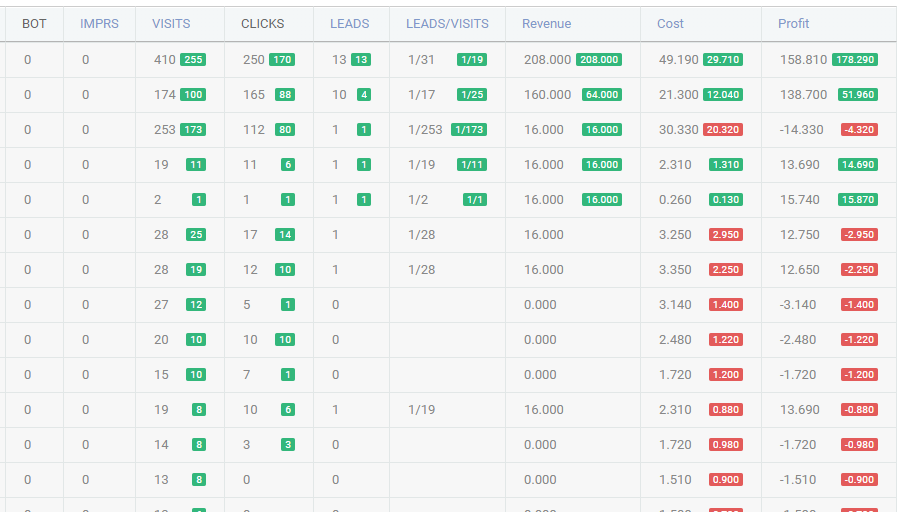Image resolution: width=897 pixels, height=512 pixels.
Task: Click the green 255 visits badge
Action: tap(193, 60)
